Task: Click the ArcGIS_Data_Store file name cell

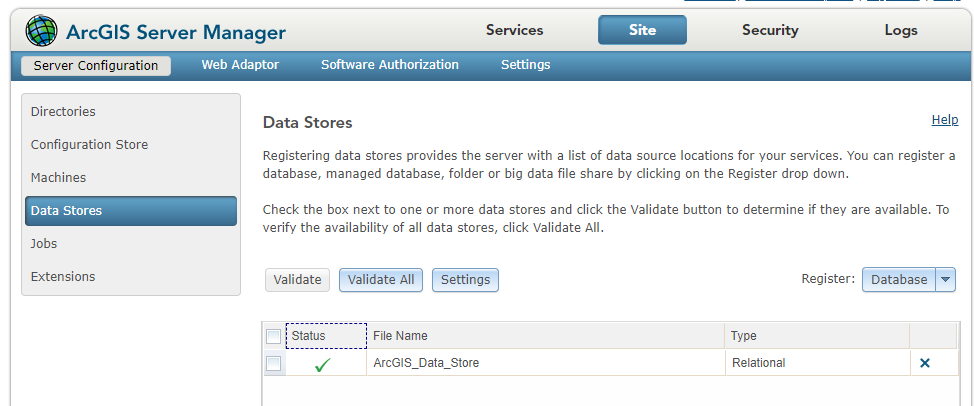Action: tap(545, 363)
